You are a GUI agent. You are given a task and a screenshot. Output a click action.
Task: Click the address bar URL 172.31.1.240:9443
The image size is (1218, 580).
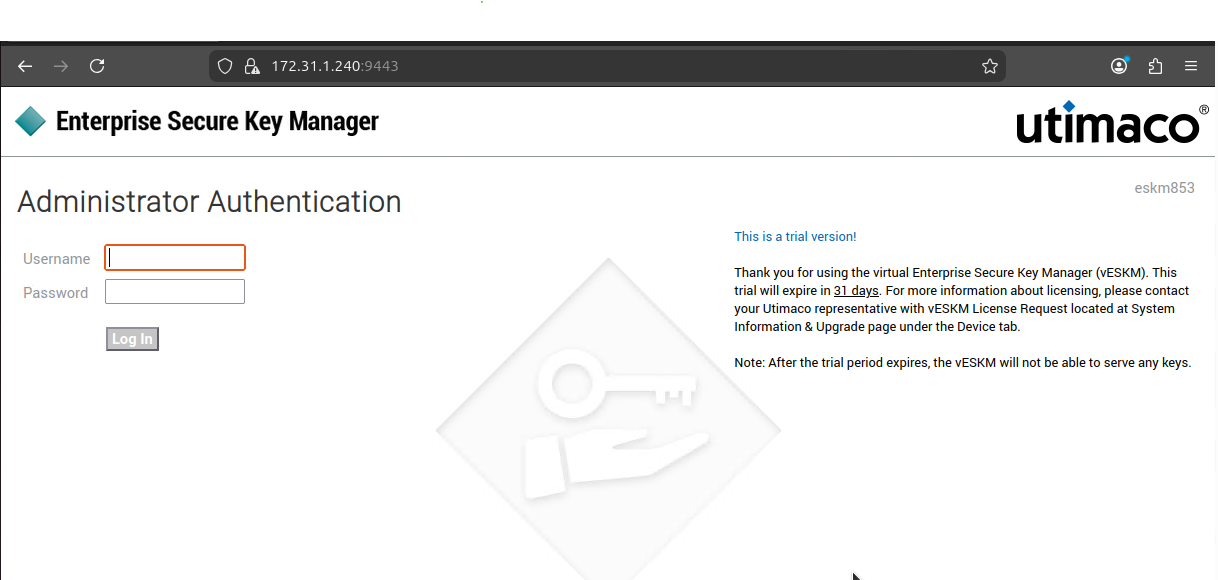point(335,66)
